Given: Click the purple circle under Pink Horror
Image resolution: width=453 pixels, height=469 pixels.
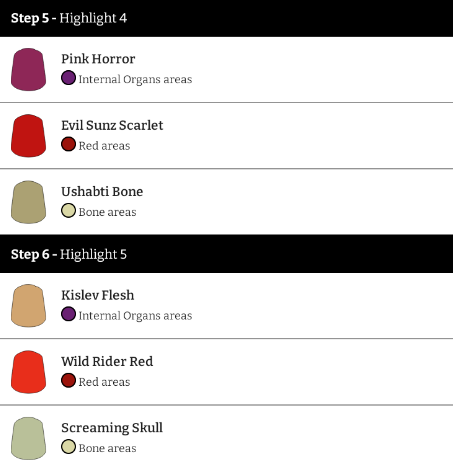Looking at the screenshot, I should click(x=68, y=78).
